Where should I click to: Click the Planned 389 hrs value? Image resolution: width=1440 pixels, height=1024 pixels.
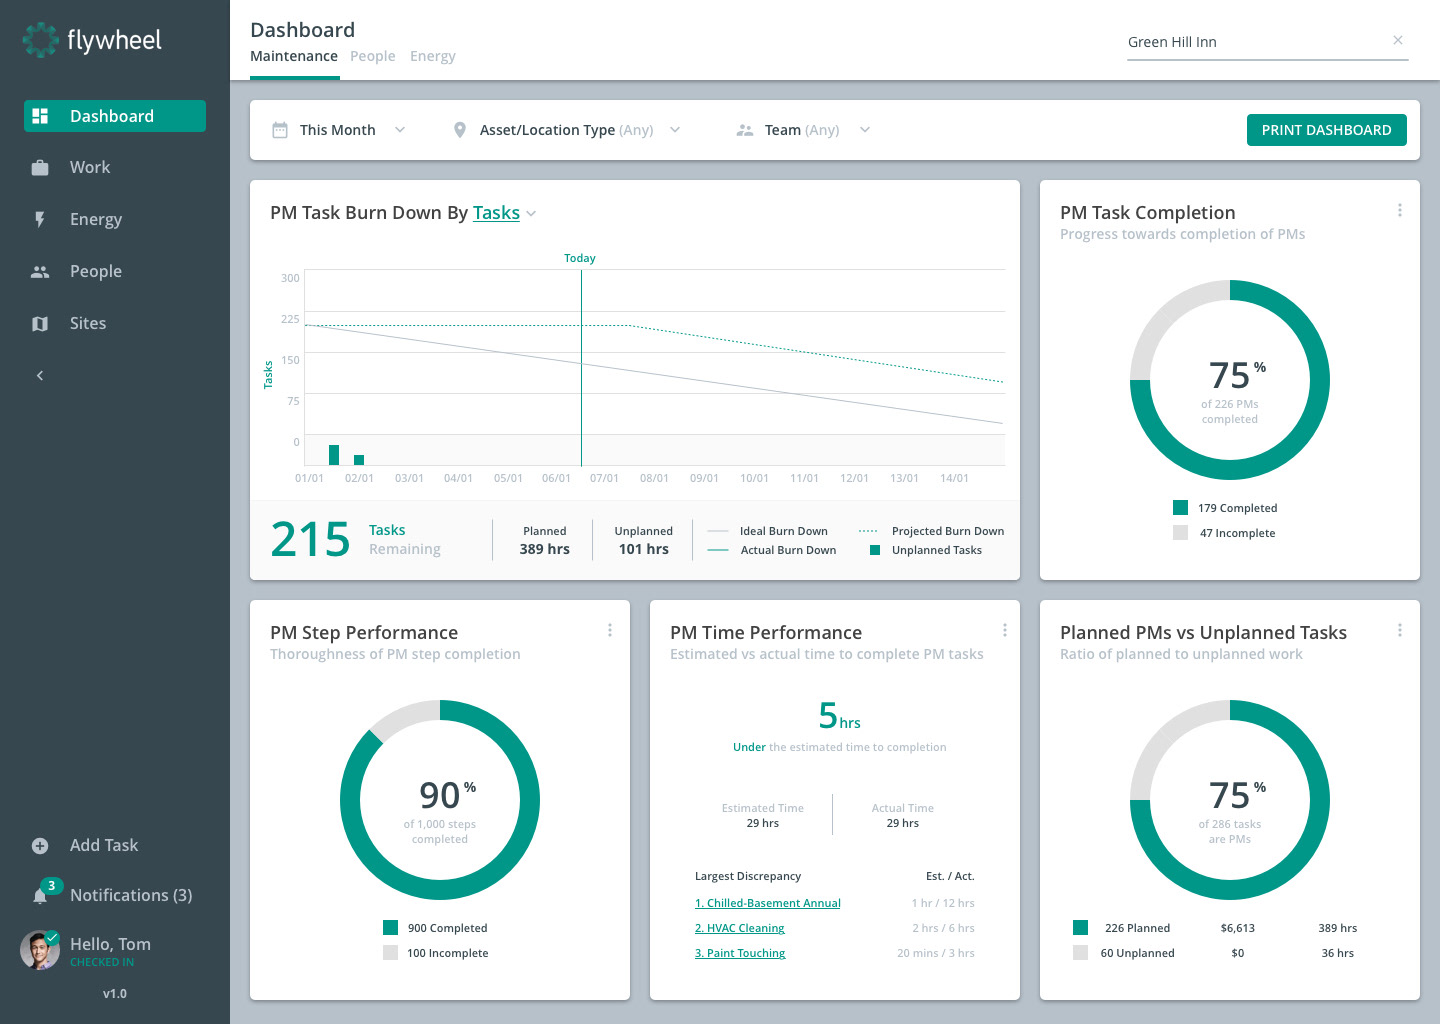[545, 549]
